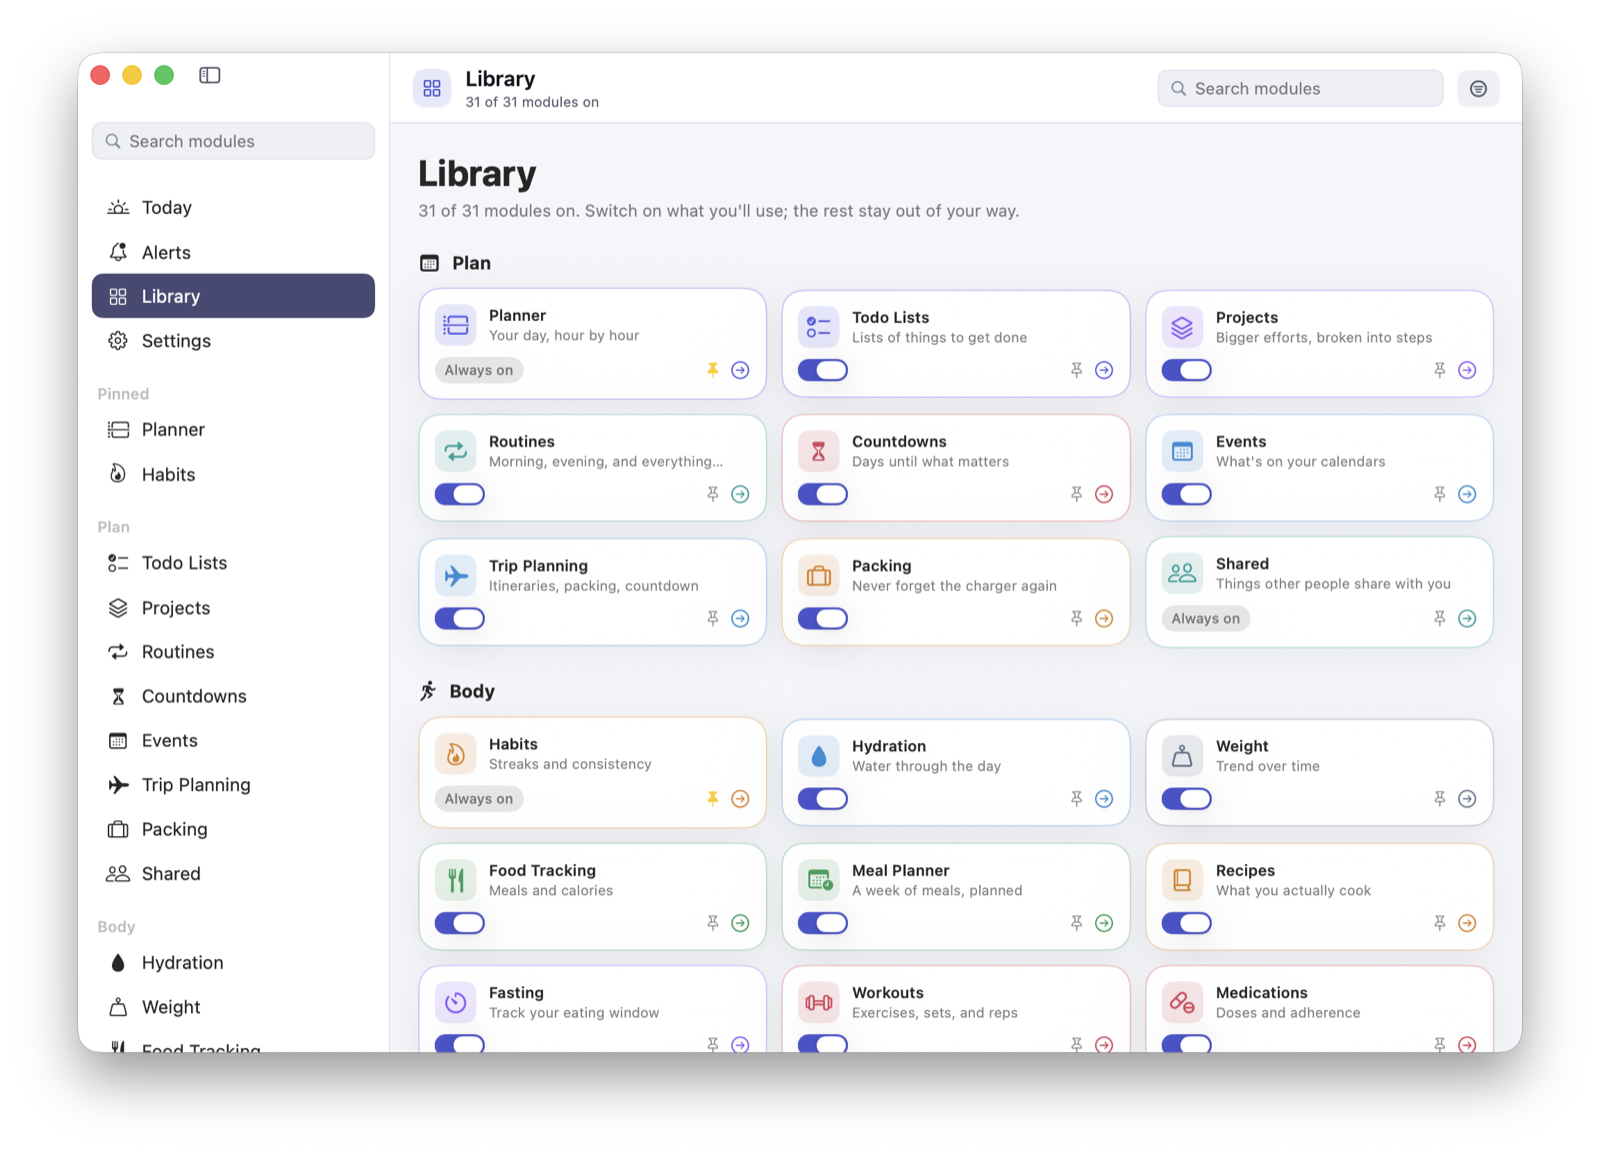The image size is (1600, 1155).
Task: Pin the Packing module
Action: [1076, 618]
